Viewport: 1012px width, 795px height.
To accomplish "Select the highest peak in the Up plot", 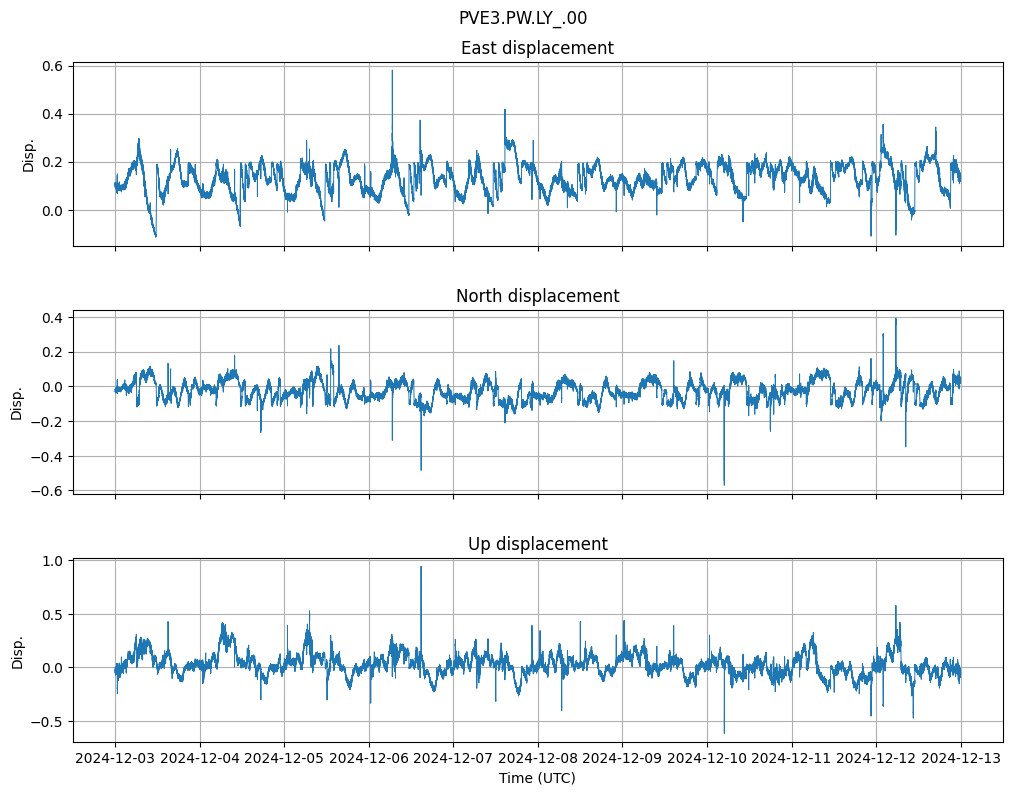I will click(421, 568).
